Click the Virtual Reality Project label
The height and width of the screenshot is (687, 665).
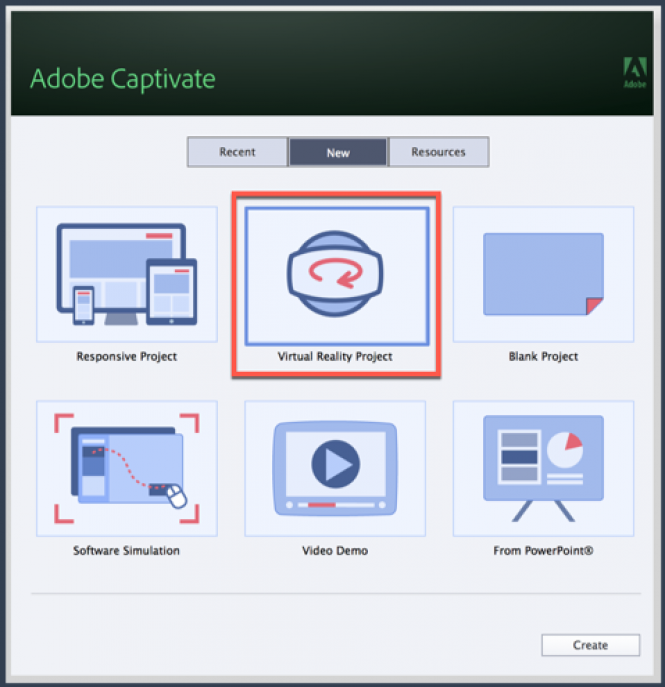tap(335, 357)
